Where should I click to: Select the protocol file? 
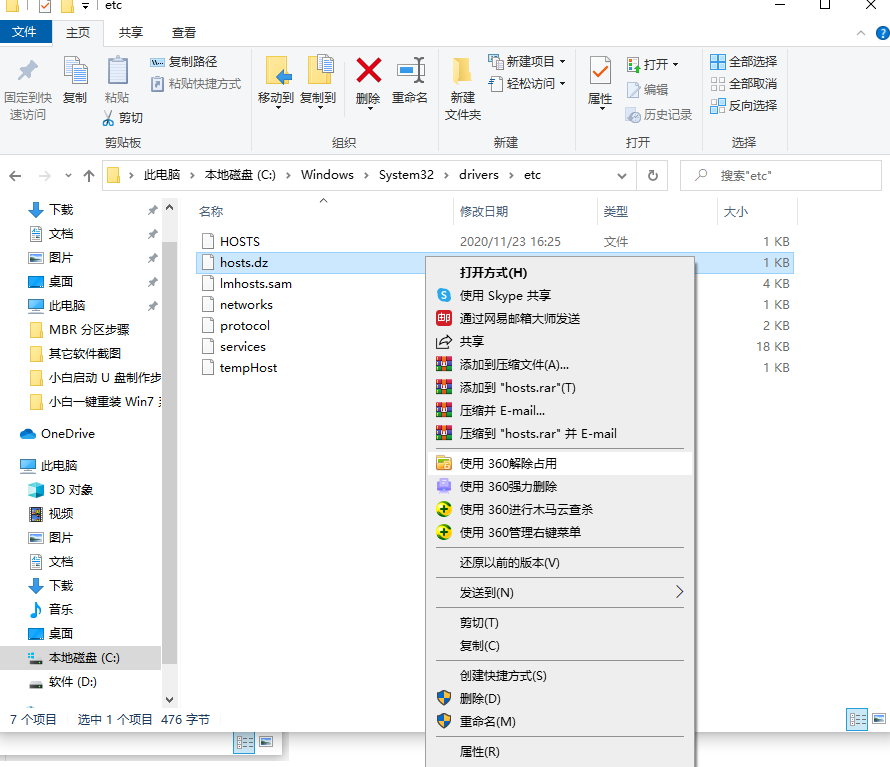click(245, 326)
